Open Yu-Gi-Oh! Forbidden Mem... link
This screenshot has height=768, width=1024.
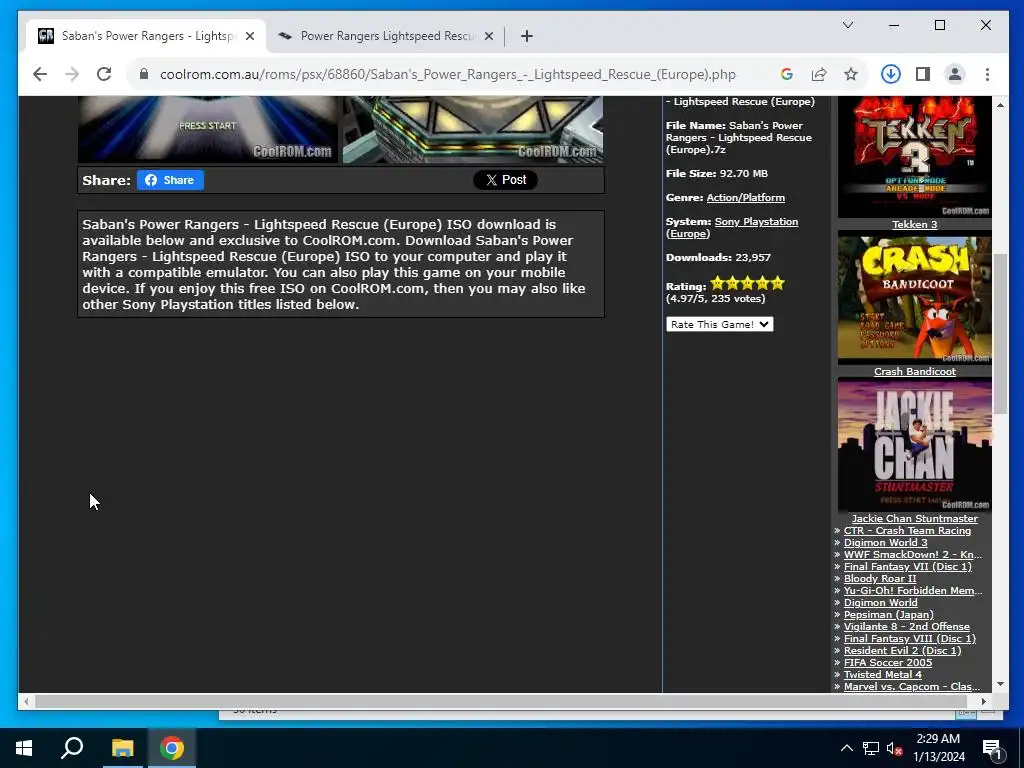[x=913, y=591]
